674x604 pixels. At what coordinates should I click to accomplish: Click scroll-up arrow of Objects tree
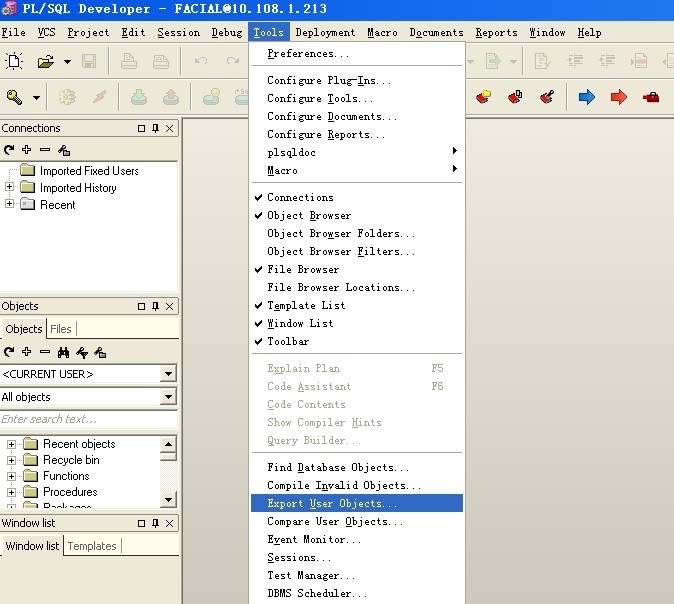pyautogui.click(x=168, y=444)
